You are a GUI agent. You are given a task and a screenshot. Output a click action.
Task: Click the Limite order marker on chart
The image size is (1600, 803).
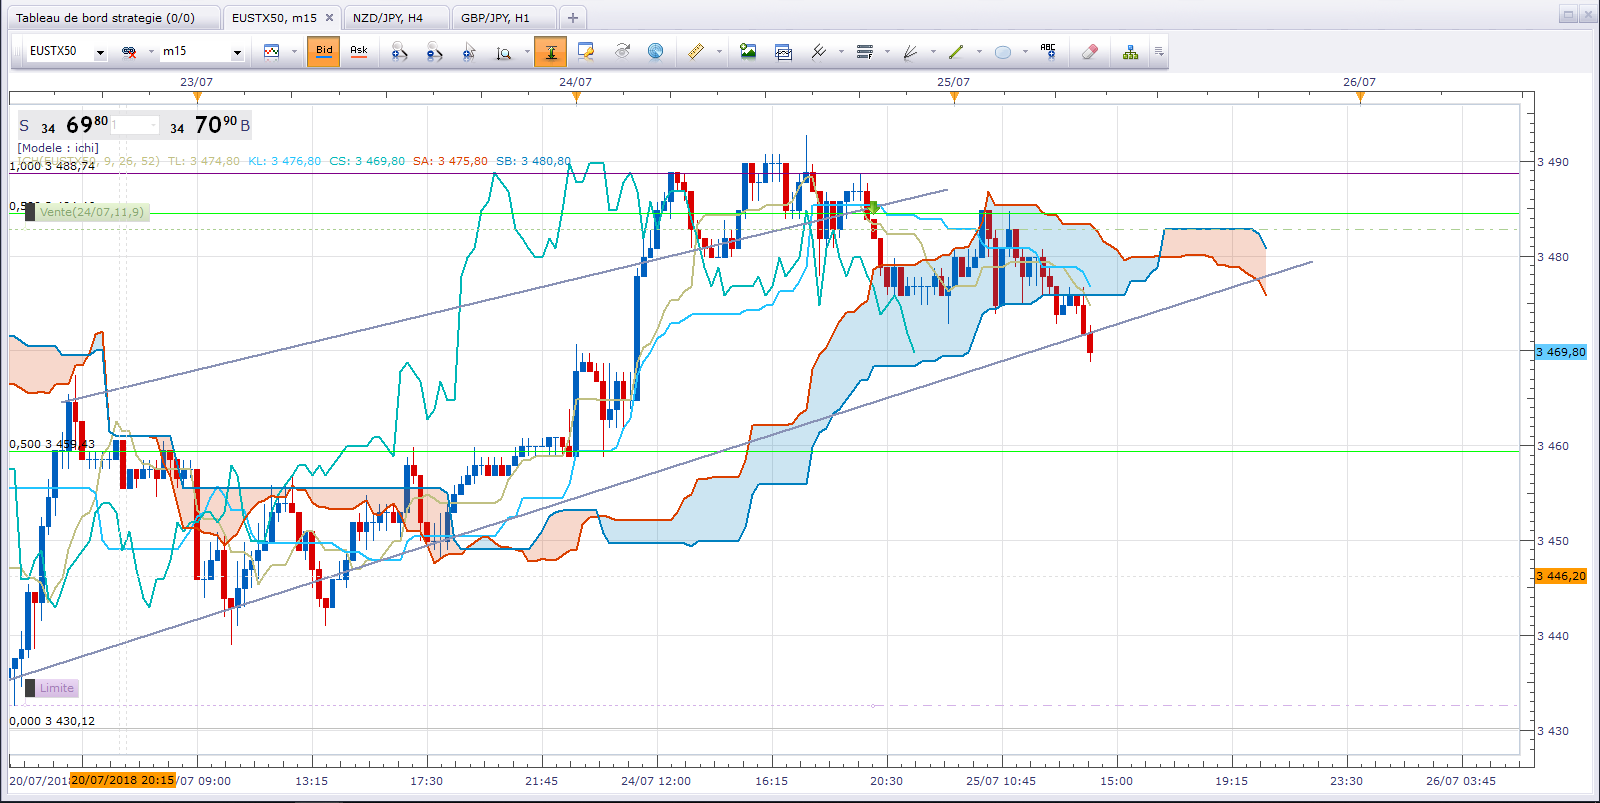[x=57, y=688]
